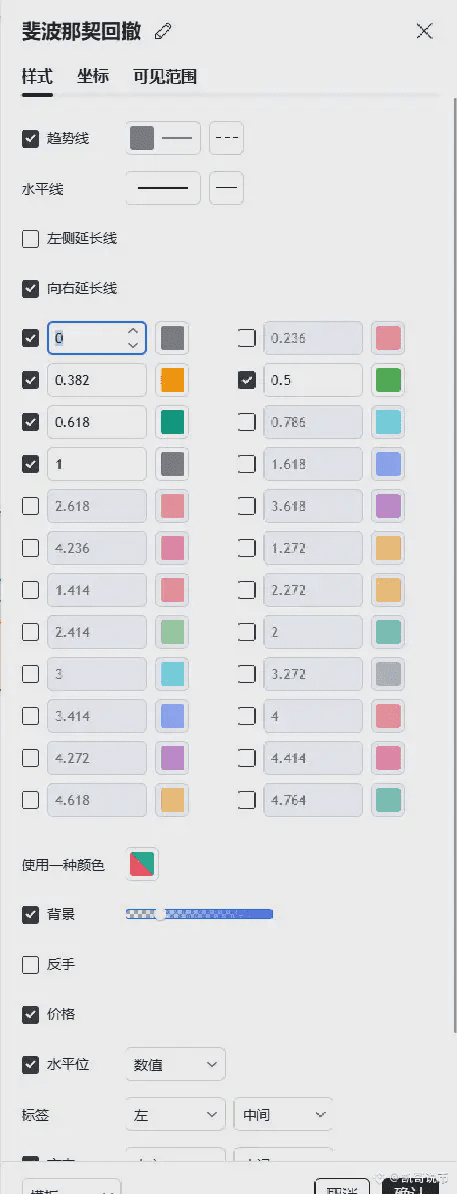Toggle the 反手 reverse checkbox

pyautogui.click(x=30, y=965)
